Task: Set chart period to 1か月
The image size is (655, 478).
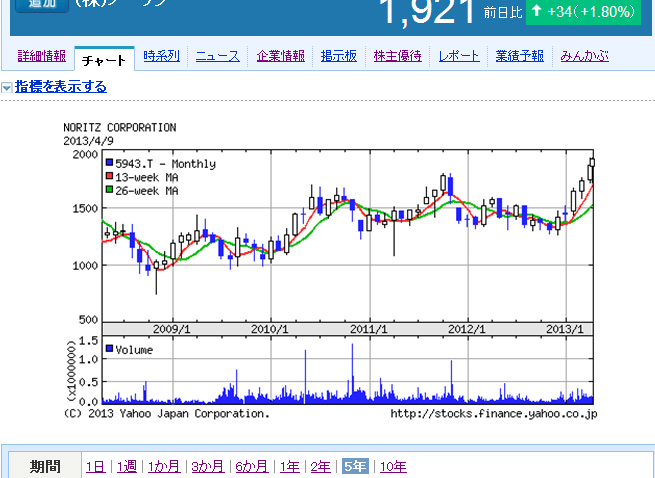Action: click(x=164, y=466)
